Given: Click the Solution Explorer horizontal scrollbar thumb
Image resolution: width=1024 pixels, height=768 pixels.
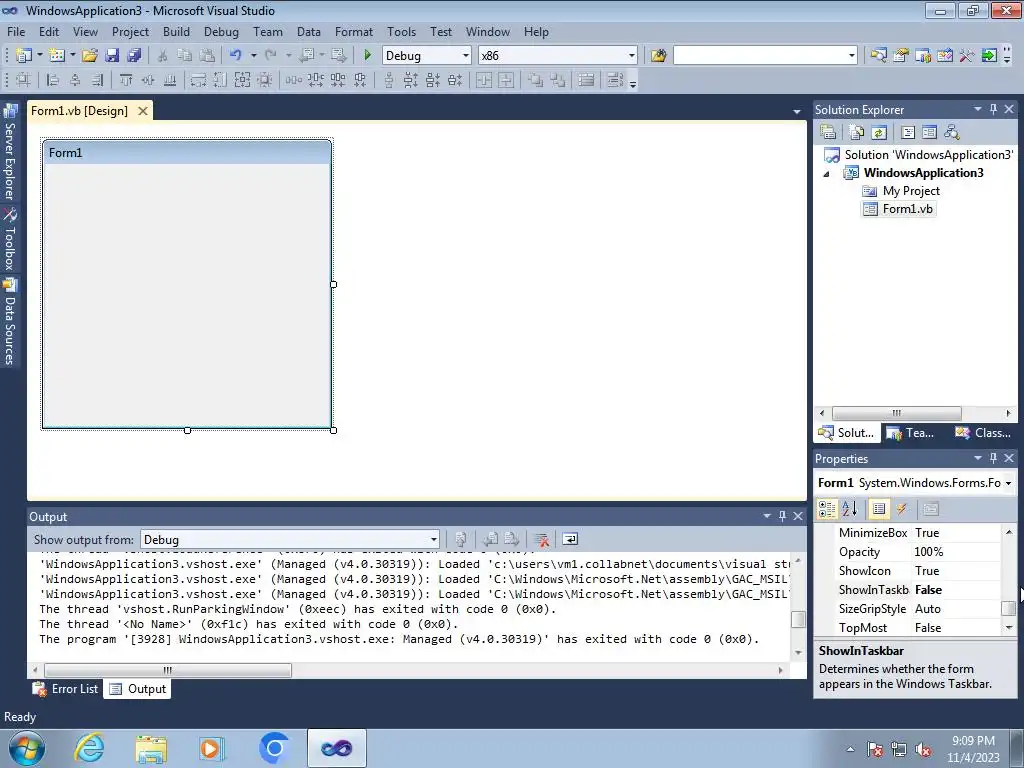Looking at the screenshot, I should tap(897, 413).
